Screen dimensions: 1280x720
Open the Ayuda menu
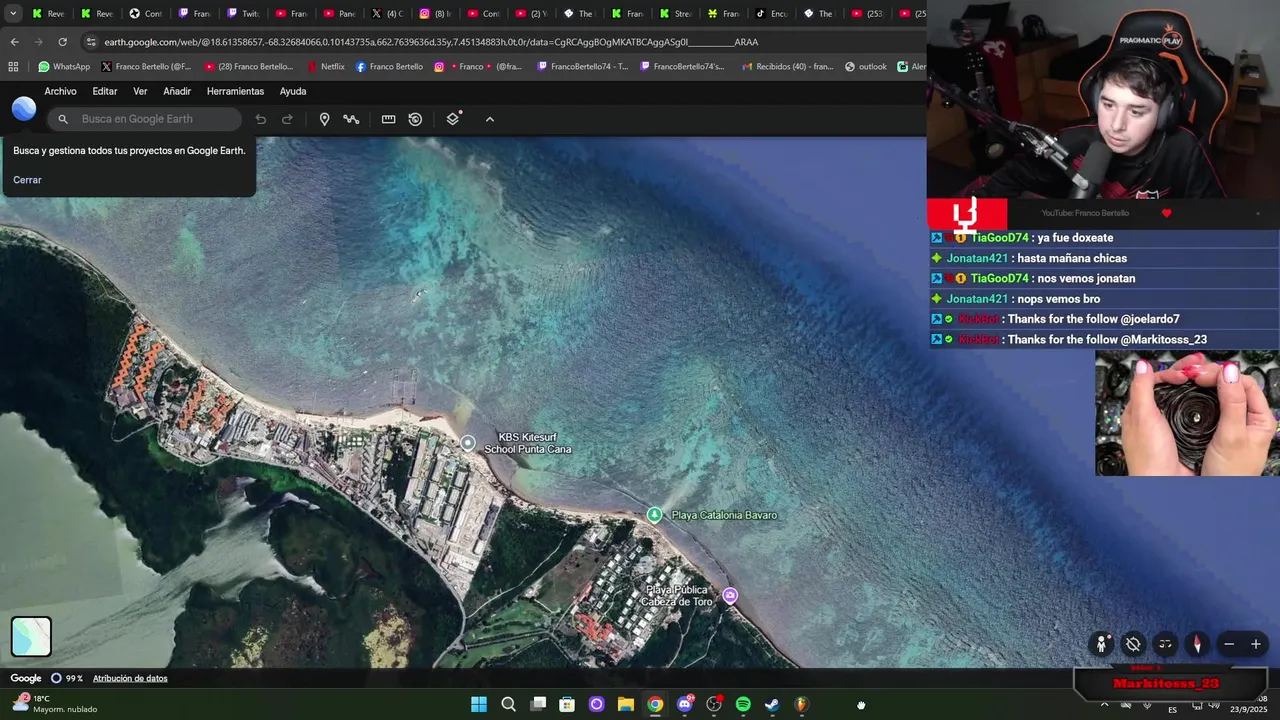click(x=293, y=91)
